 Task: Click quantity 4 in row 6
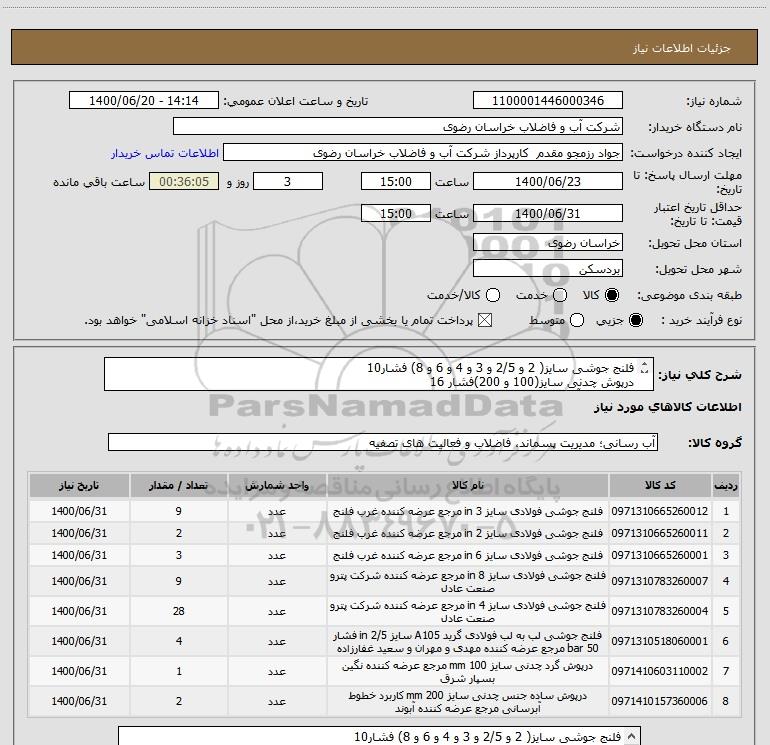[179, 641]
